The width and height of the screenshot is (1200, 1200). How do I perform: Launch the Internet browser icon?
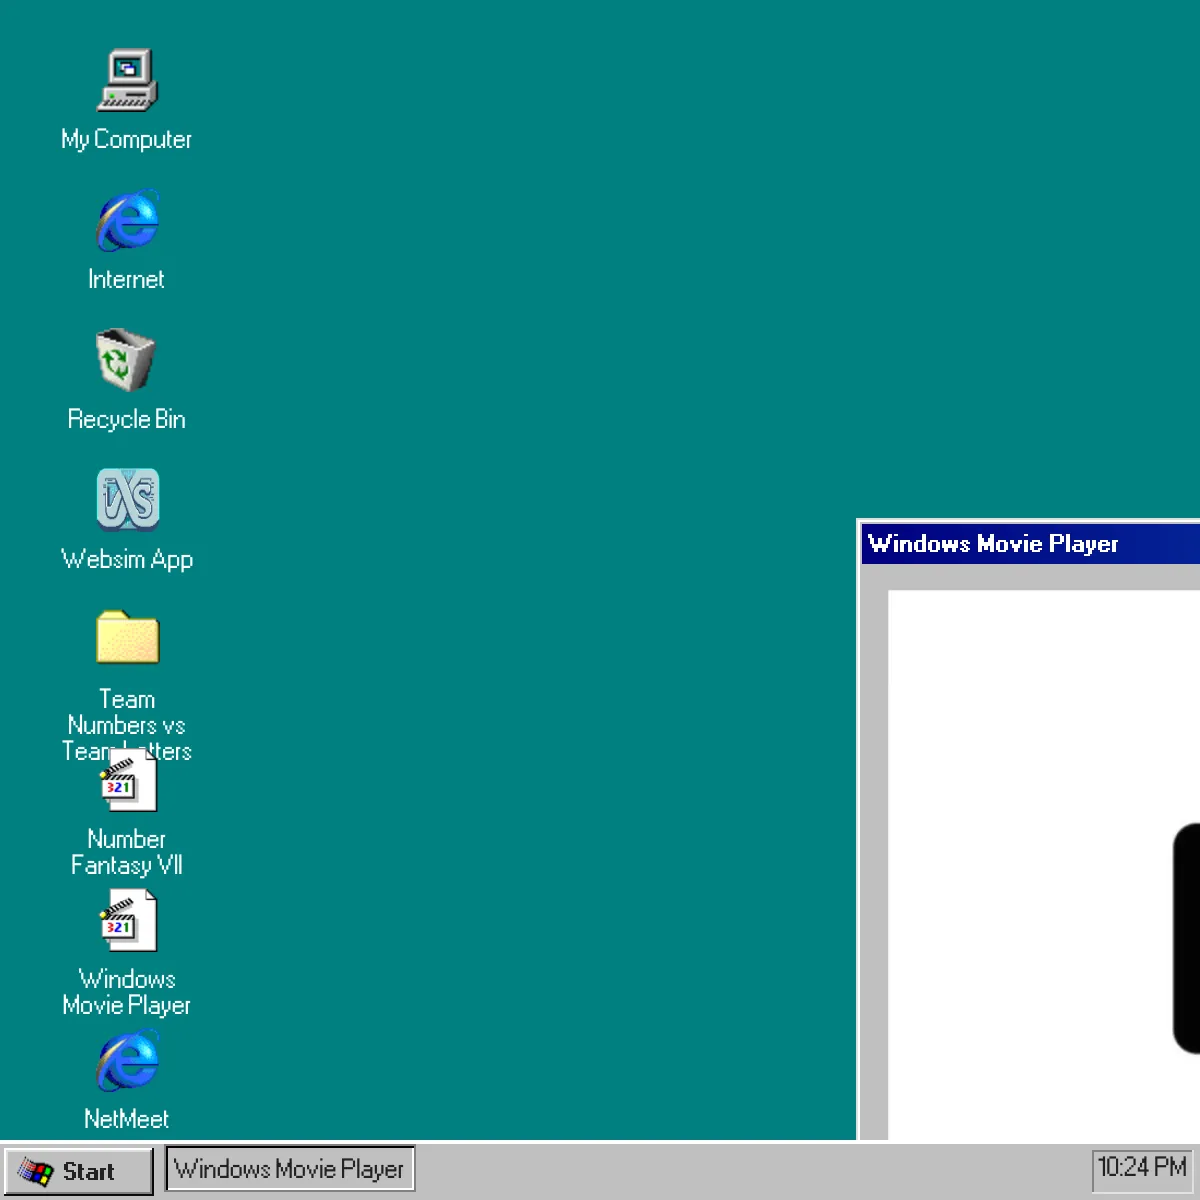pyautogui.click(x=127, y=220)
